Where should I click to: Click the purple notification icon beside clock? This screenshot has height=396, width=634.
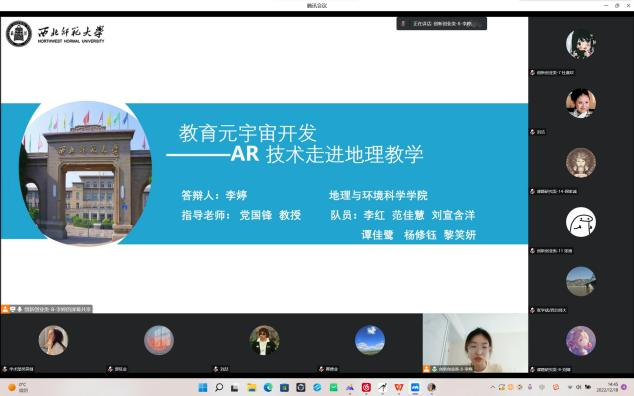(625, 388)
